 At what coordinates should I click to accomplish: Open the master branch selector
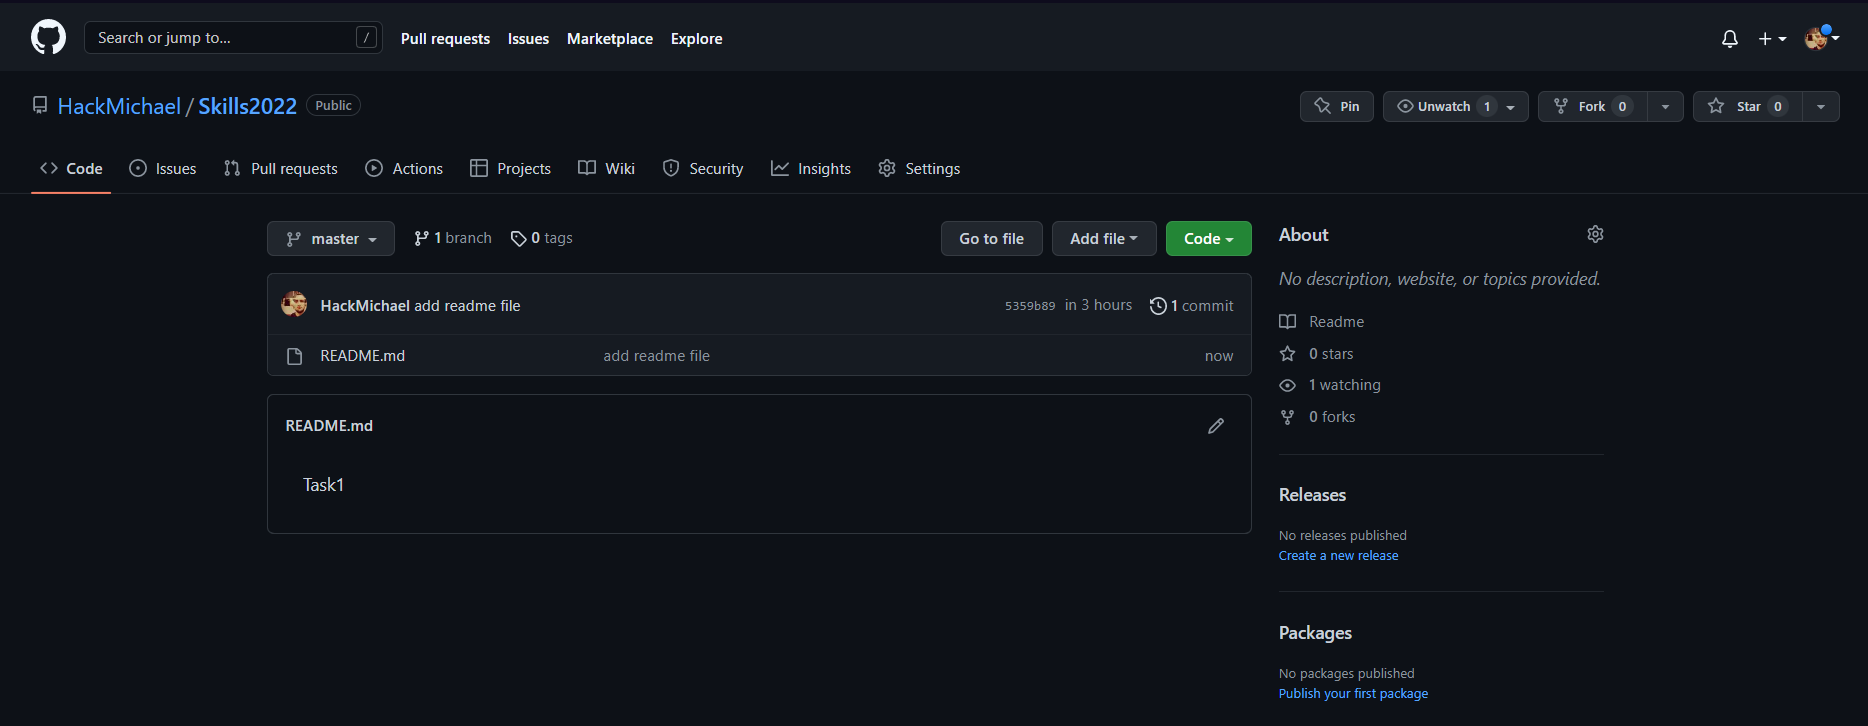331,238
